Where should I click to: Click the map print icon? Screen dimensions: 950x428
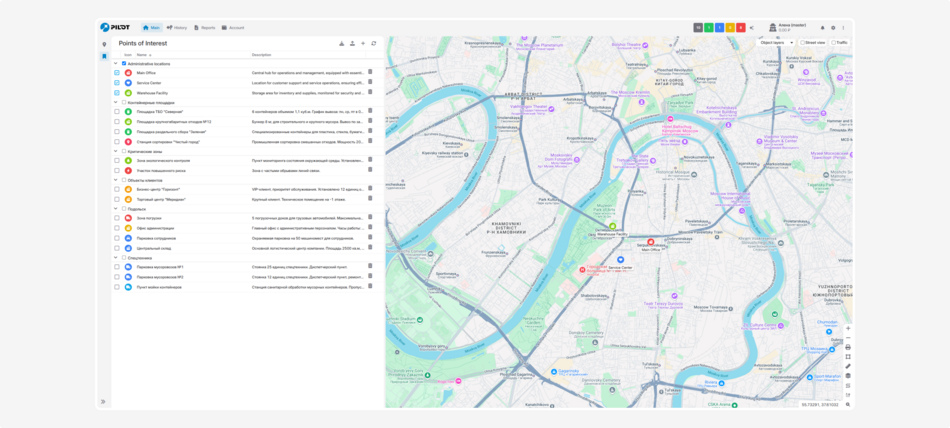[x=848, y=347]
